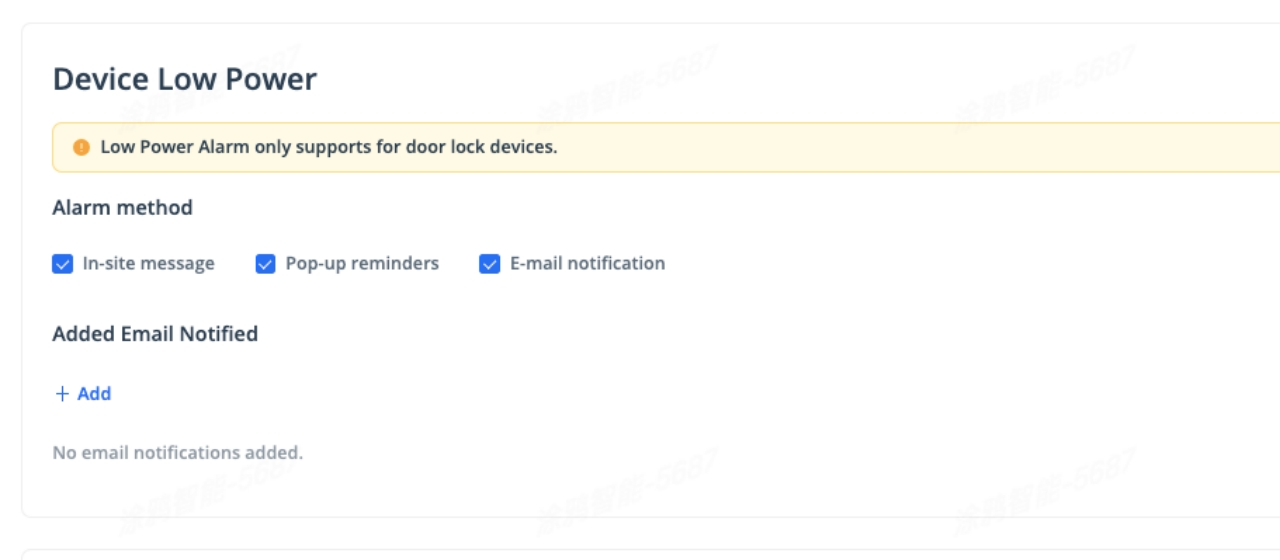Viewport: 1280px width, 560px height.
Task: Click the No email notifications added text
Action: pyautogui.click(x=177, y=453)
